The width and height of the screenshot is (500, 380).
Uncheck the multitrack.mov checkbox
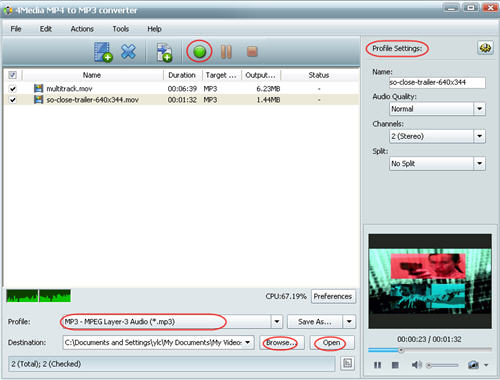[13, 89]
